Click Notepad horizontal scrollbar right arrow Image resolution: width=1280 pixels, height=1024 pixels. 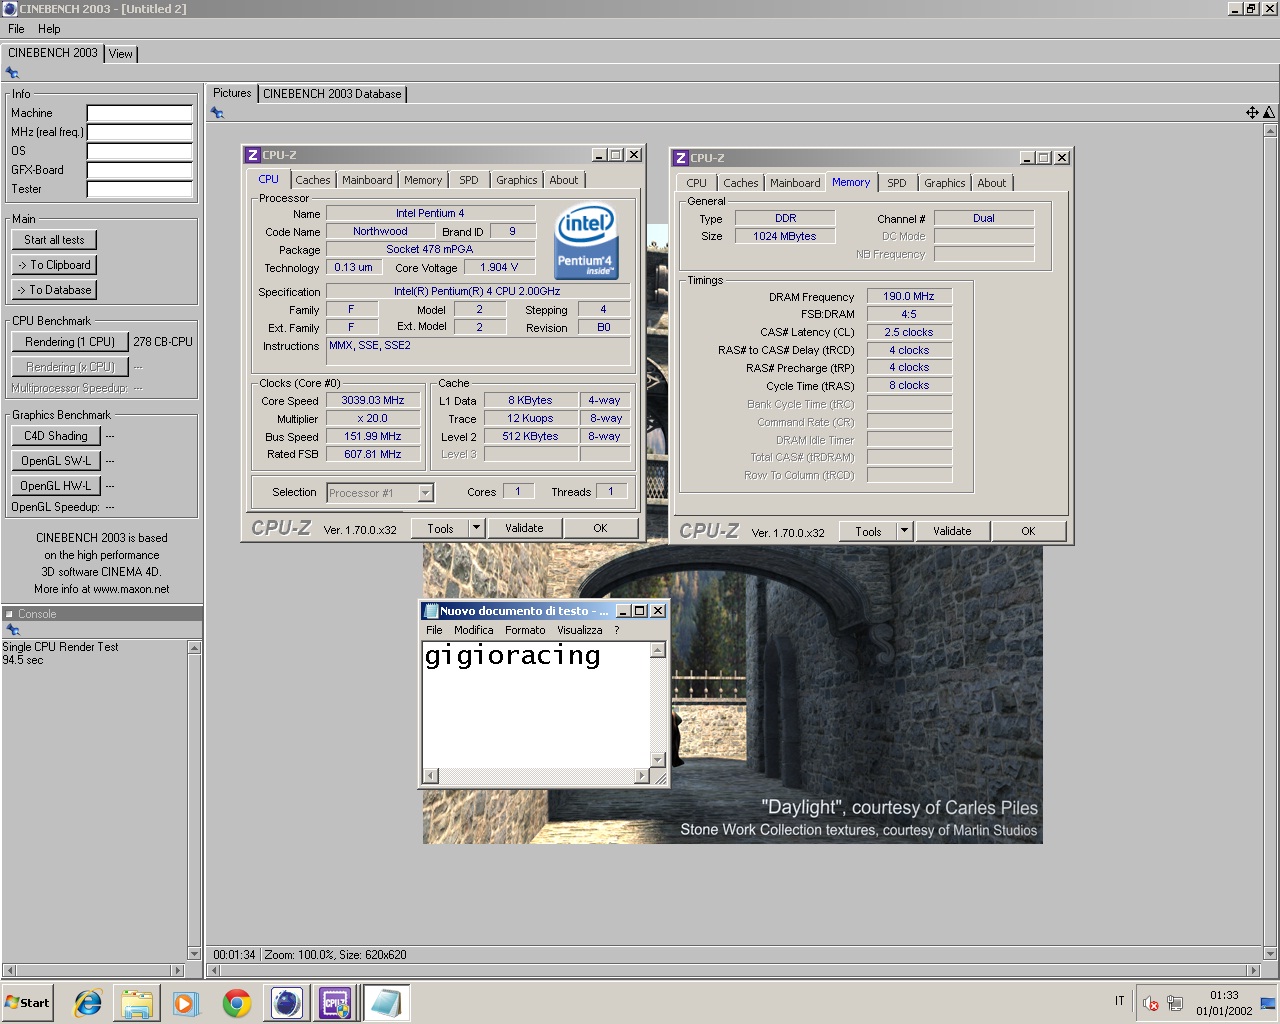pyautogui.click(x=642, y=776)
